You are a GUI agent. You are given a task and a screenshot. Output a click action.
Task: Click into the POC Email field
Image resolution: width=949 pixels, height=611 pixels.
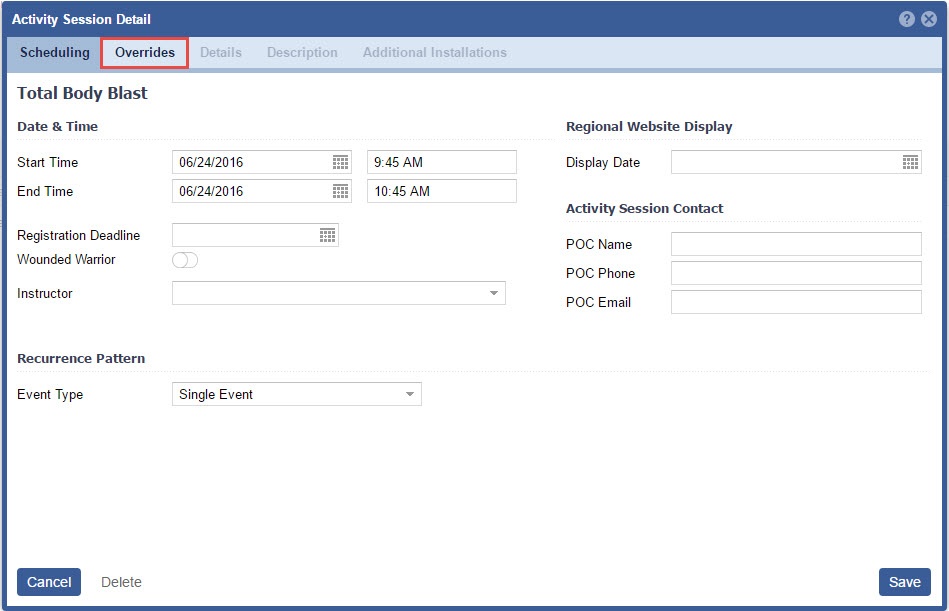pyautogui.click(x=795, y=302)
